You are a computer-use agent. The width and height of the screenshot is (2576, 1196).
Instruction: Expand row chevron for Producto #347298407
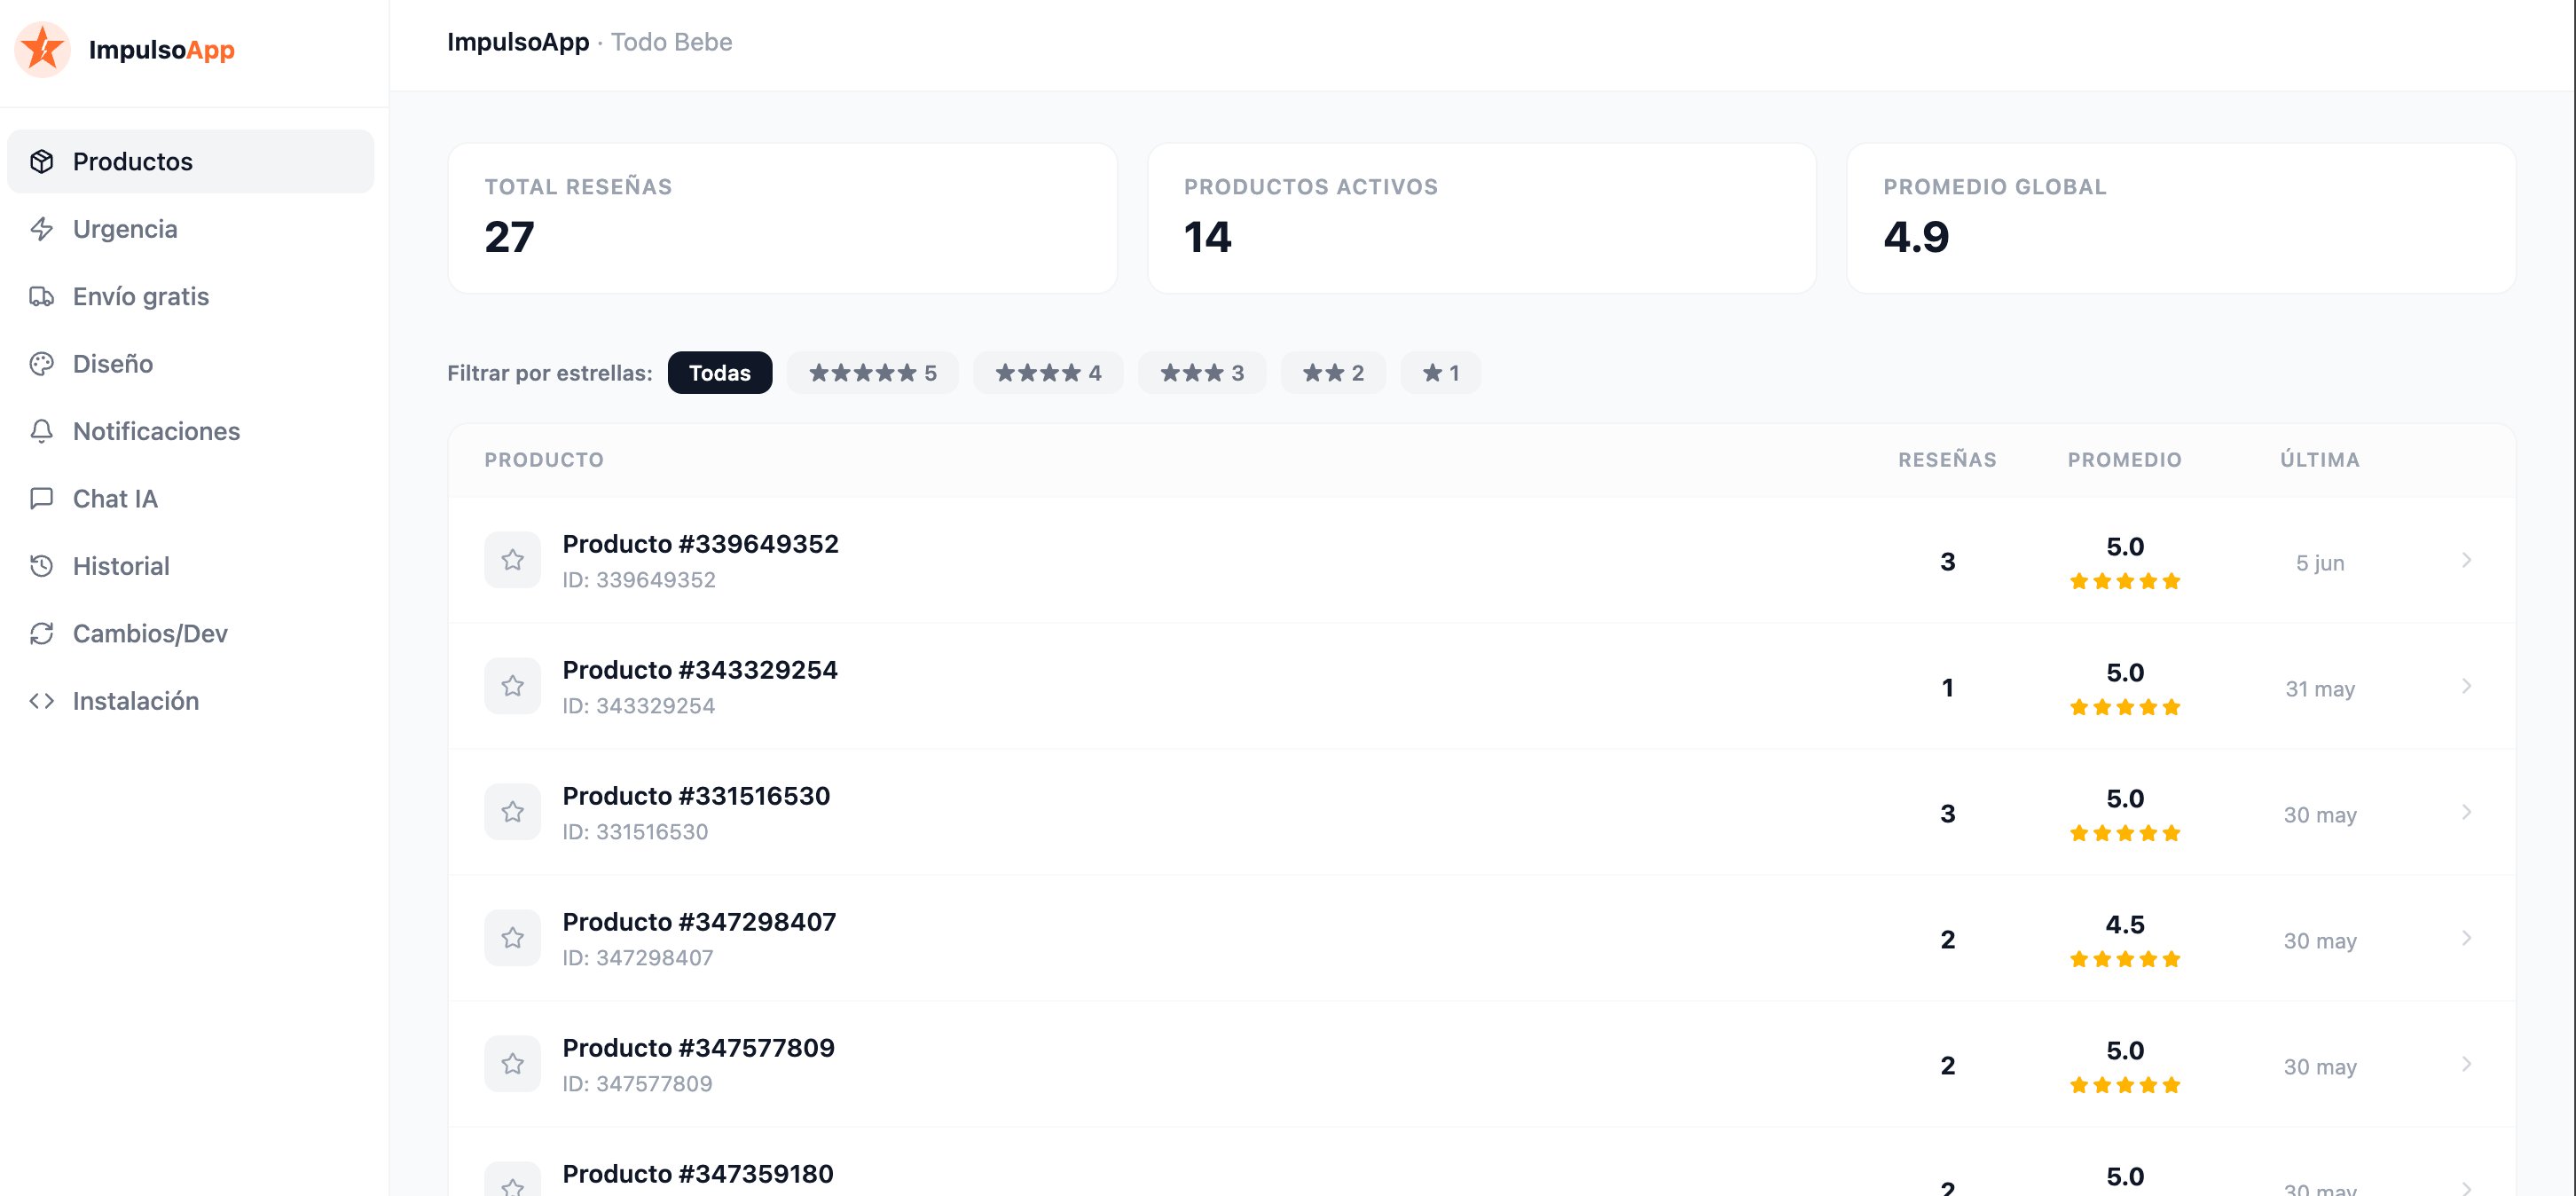coord(2466,938)
